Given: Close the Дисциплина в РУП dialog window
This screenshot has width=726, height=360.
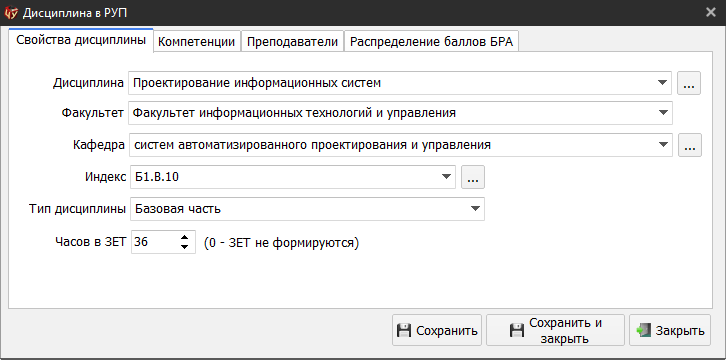Looking at the screenshot, I should click(x=711, y=12).
